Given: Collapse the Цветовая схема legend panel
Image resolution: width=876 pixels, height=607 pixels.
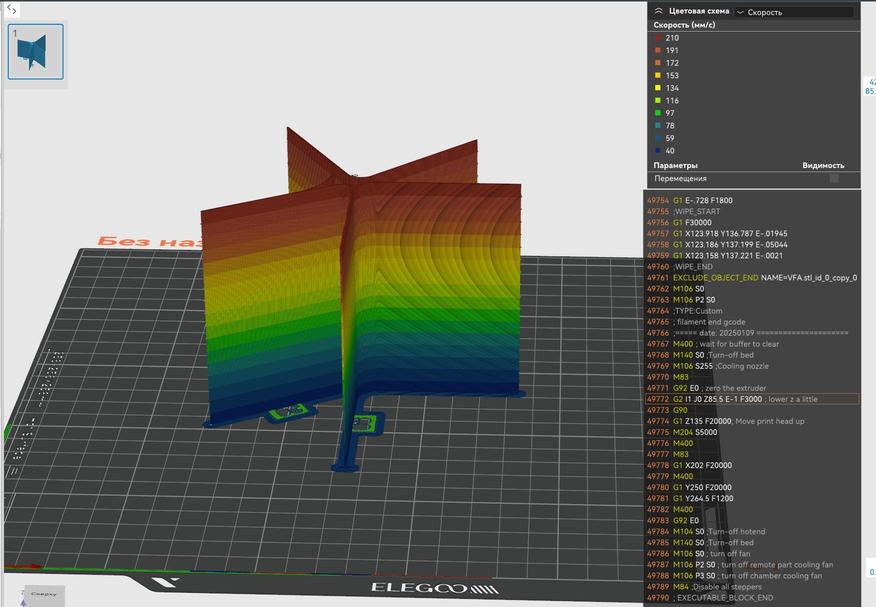Looking at the screenshot, I should tap(659, 11).
